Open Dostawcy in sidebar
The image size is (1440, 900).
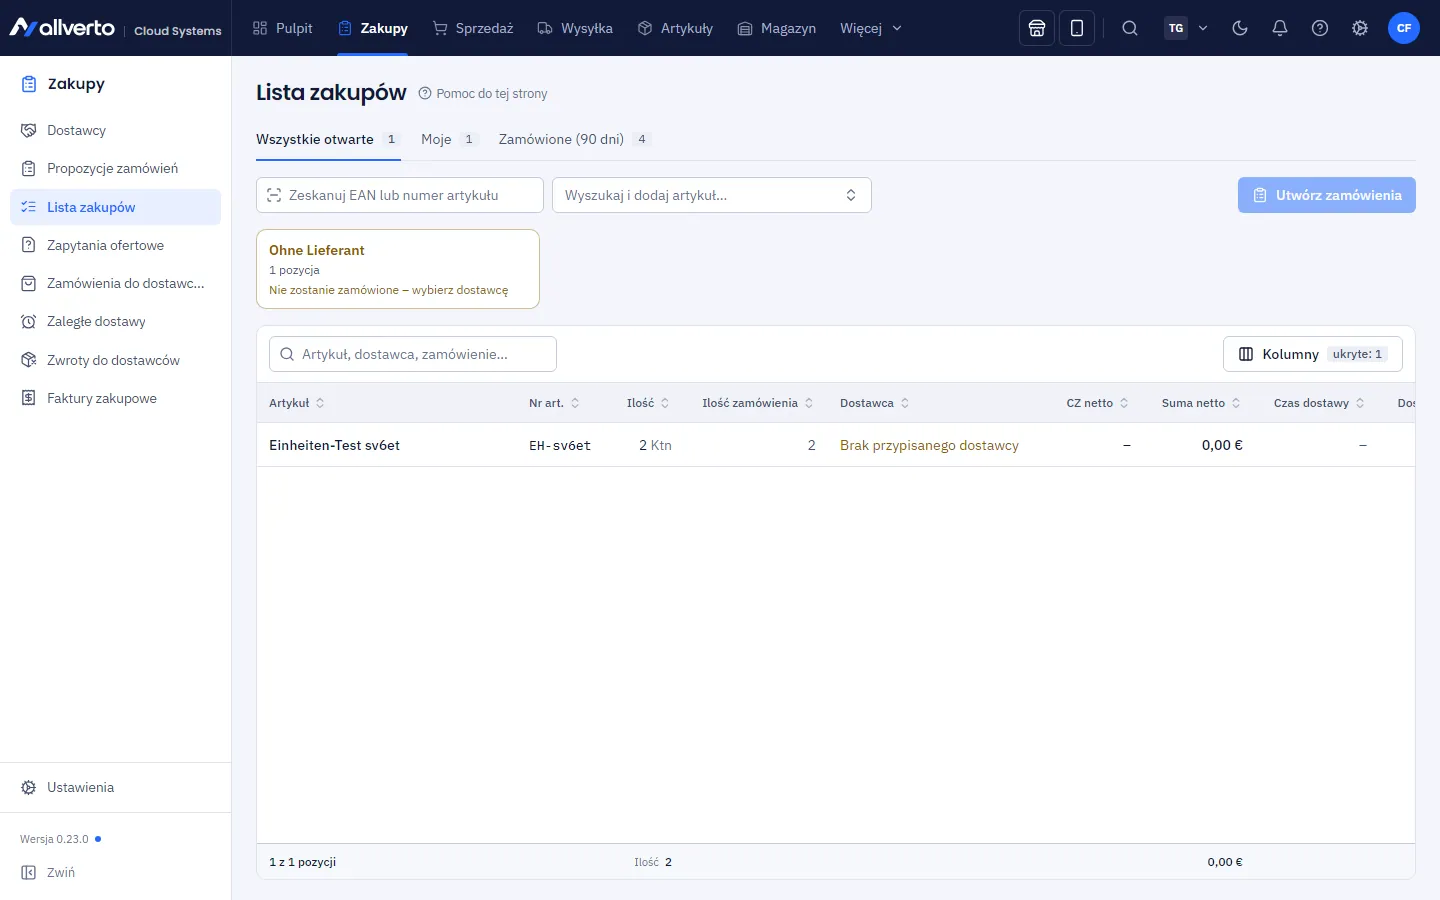[115, 130]
